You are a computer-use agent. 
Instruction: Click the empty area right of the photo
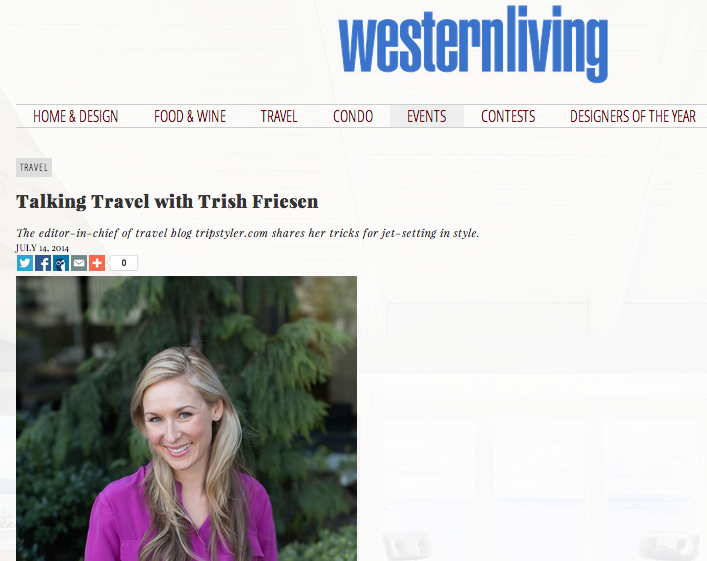(x=532, y=419)
